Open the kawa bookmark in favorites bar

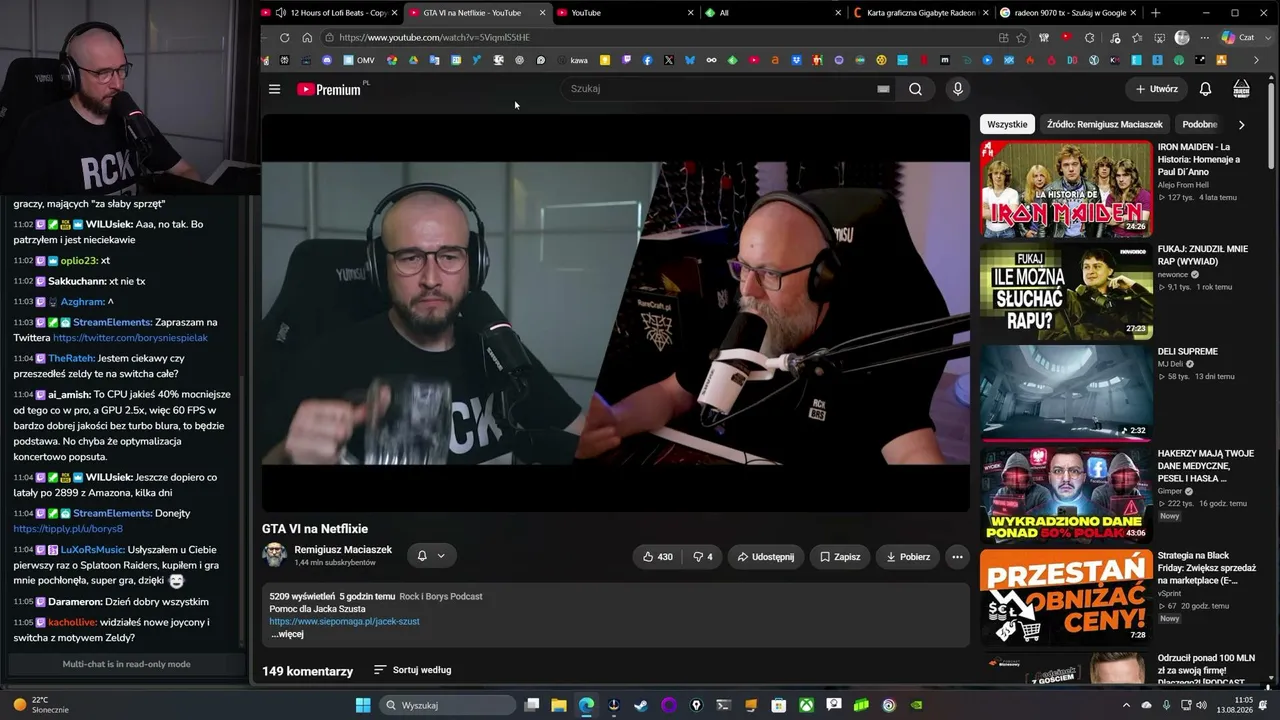point(571,60)
